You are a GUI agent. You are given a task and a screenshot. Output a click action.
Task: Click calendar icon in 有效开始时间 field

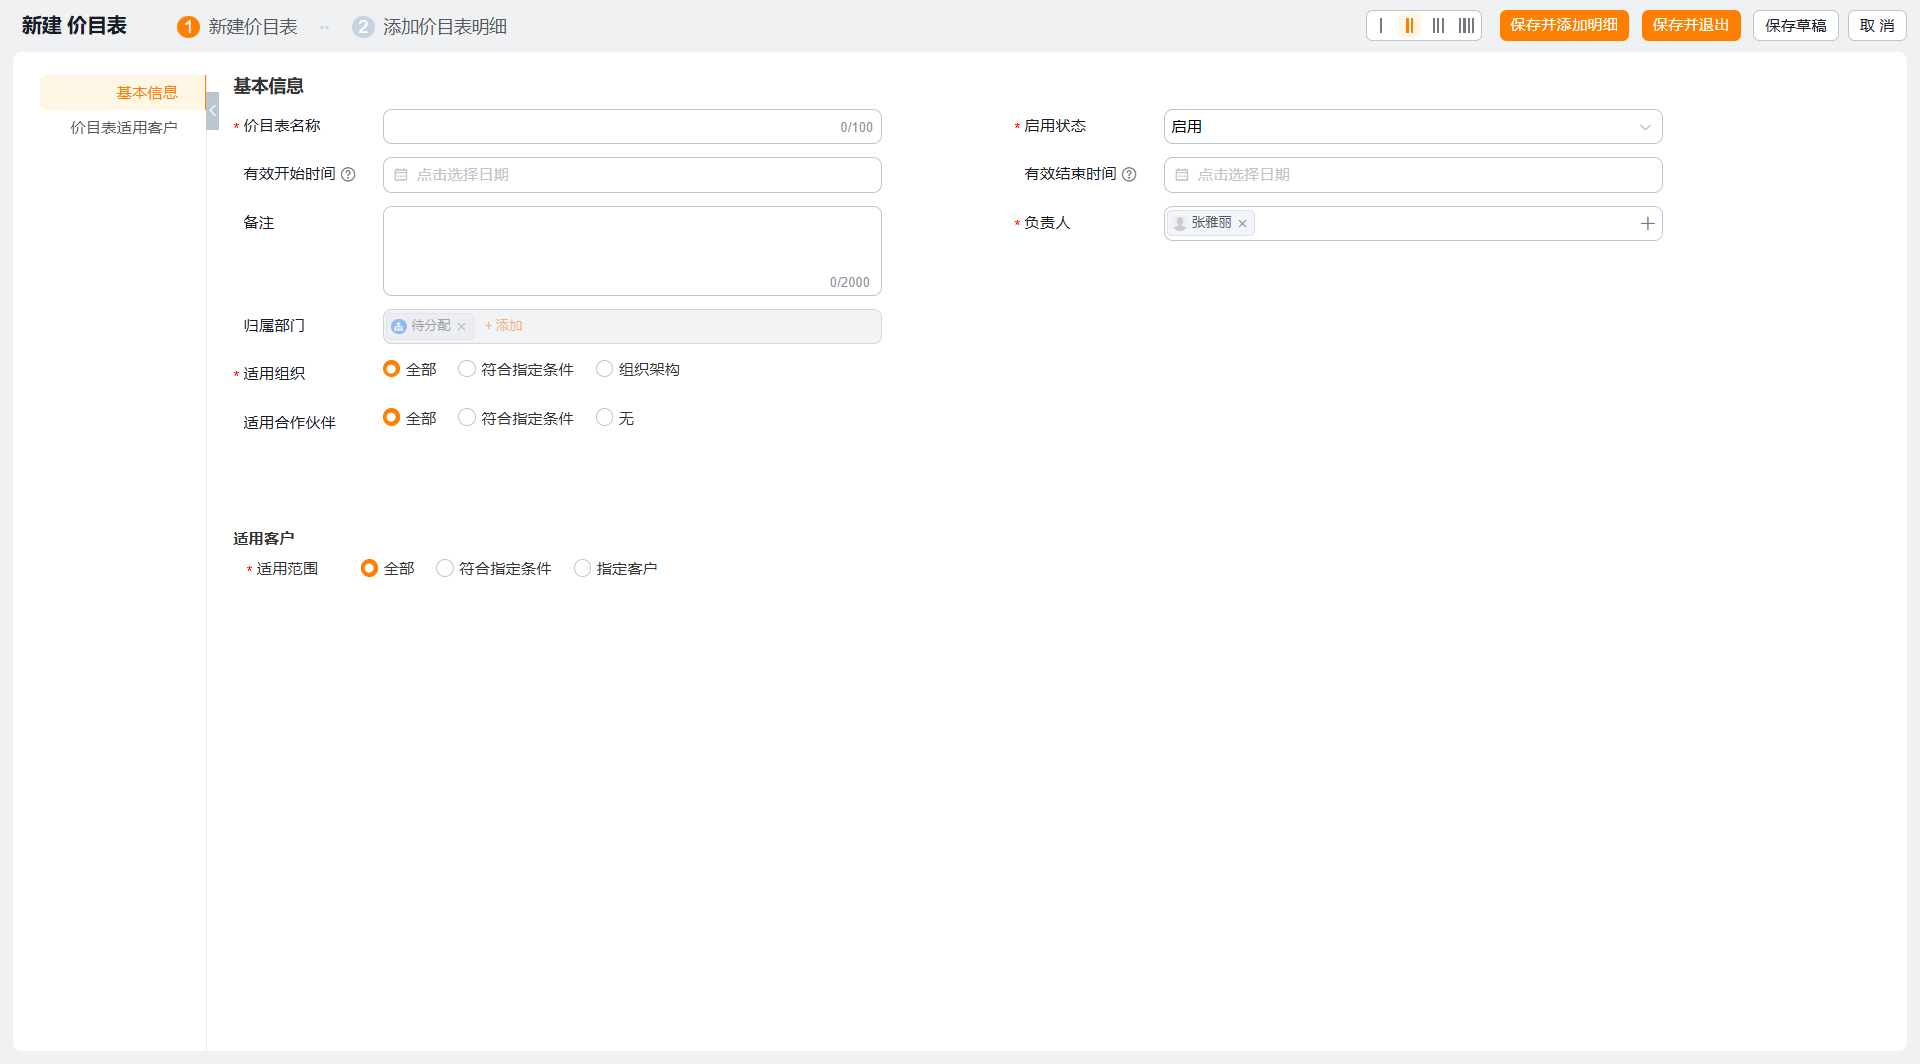tap(401, 175)
